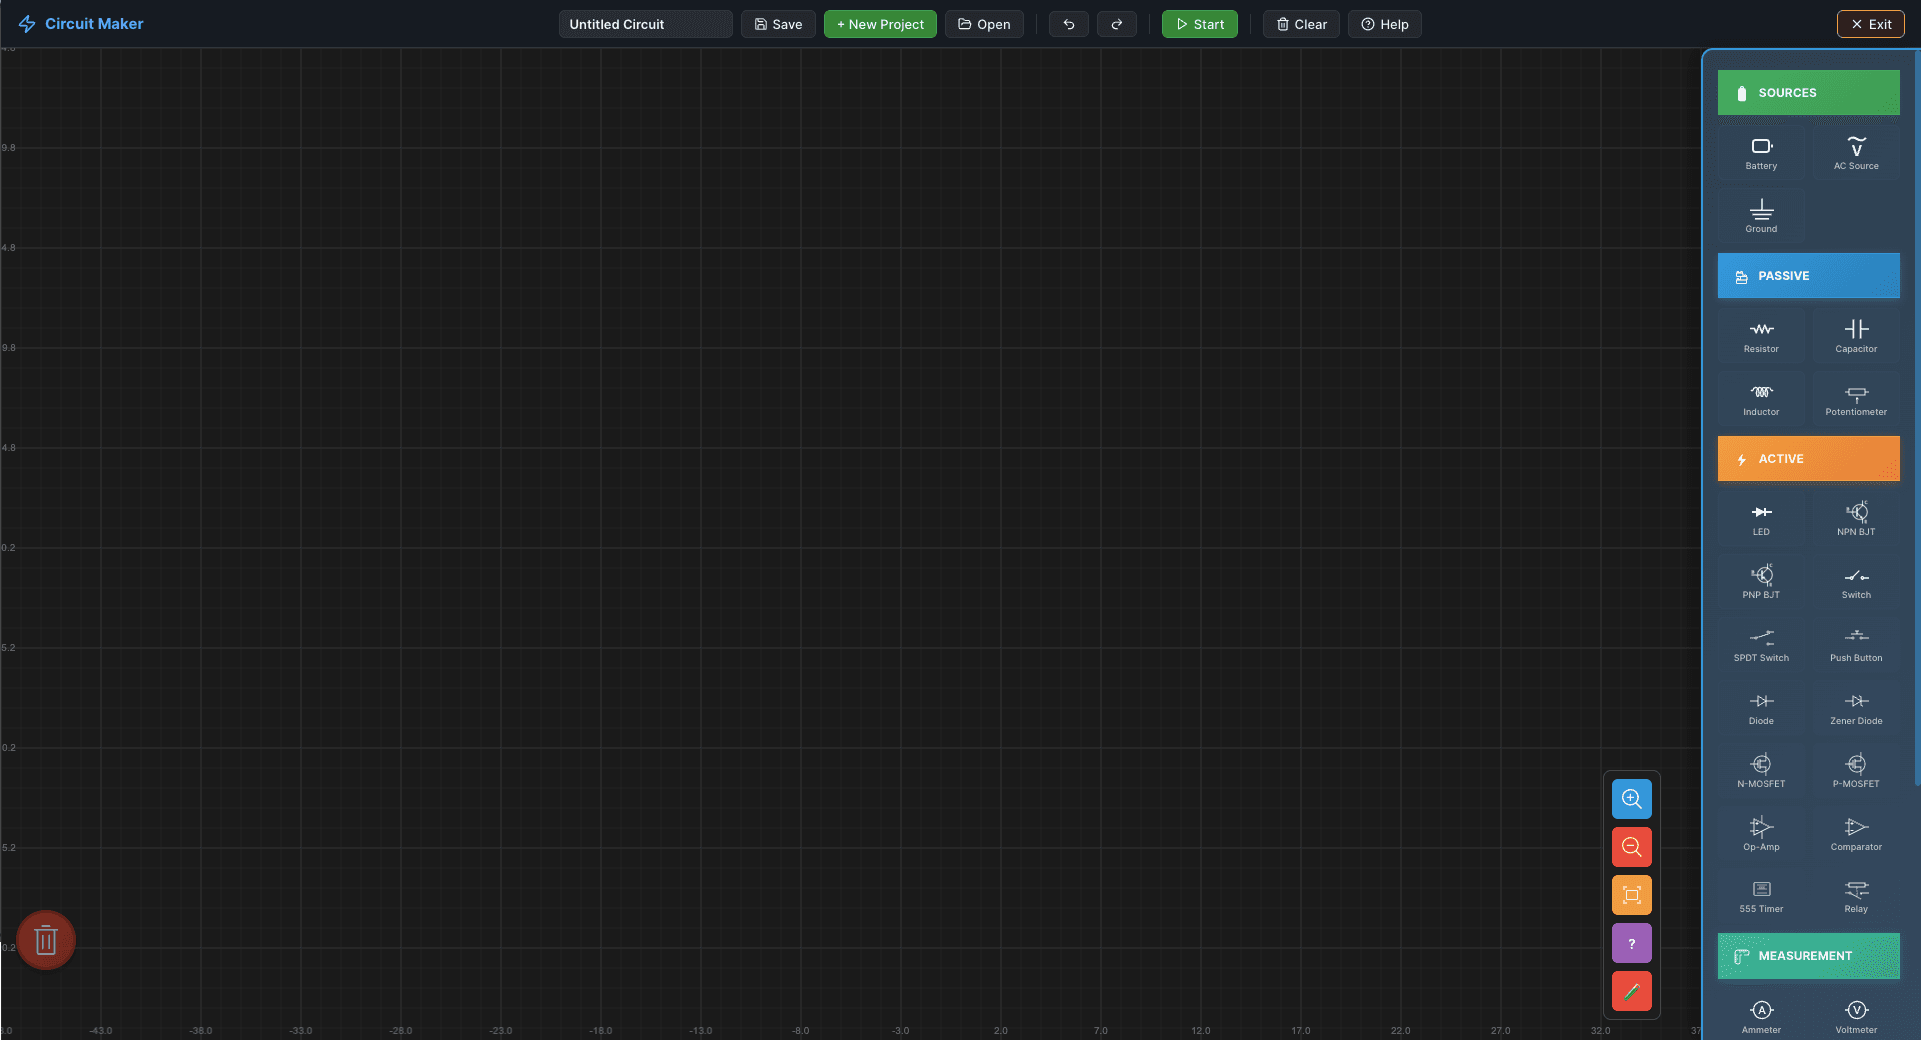Viewport: 1921px width, 1040px height.
Task: Pick the AC Source component
Action: tap(1856, 153)
